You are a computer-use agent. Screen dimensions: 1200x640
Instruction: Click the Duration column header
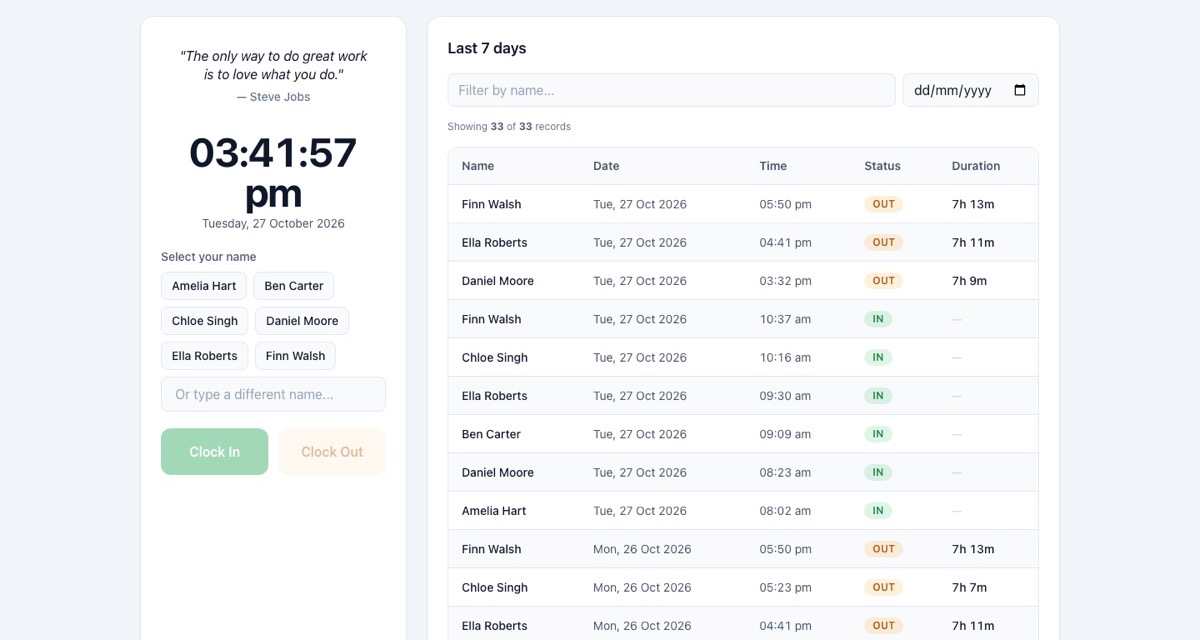(x=976, y=166)
